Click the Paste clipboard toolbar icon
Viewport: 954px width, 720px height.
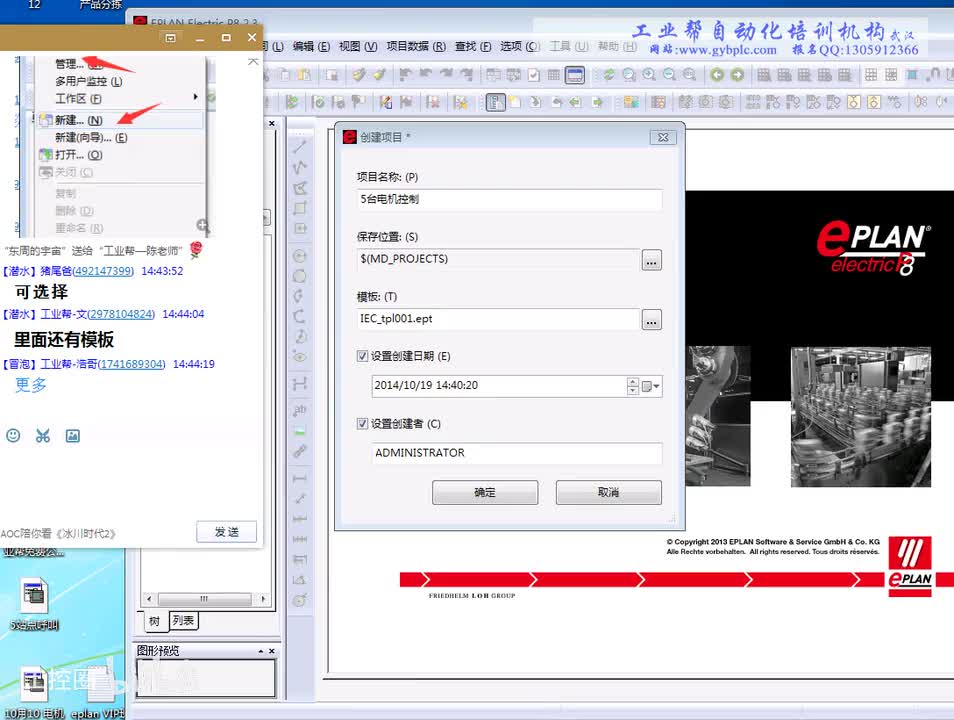click(x=304, y=75)
